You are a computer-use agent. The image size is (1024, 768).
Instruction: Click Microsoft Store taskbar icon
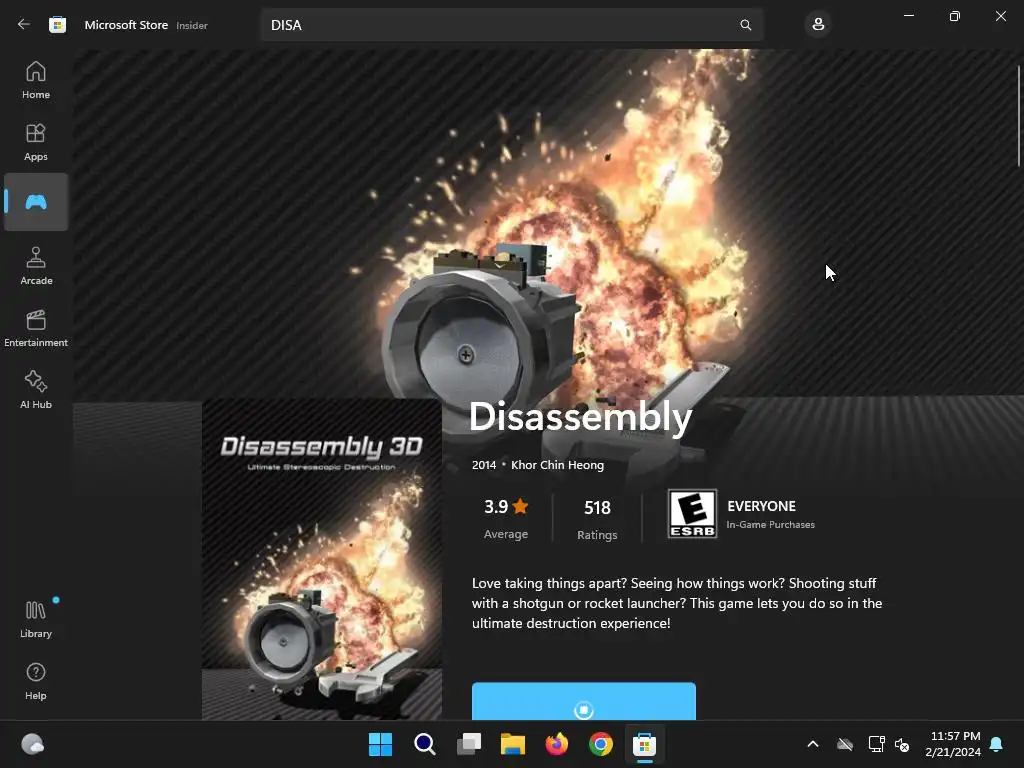(645, 744)
